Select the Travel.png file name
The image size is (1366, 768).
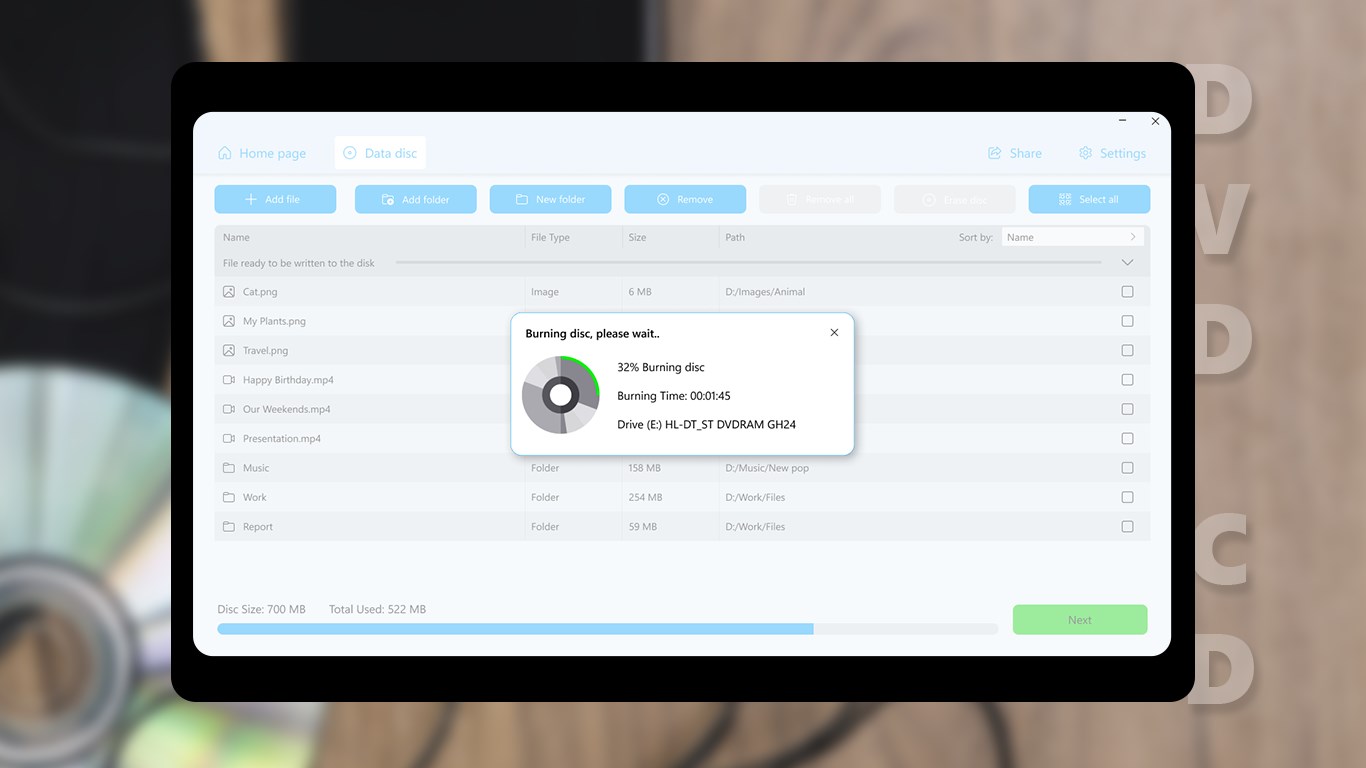(x=265, y=350)
